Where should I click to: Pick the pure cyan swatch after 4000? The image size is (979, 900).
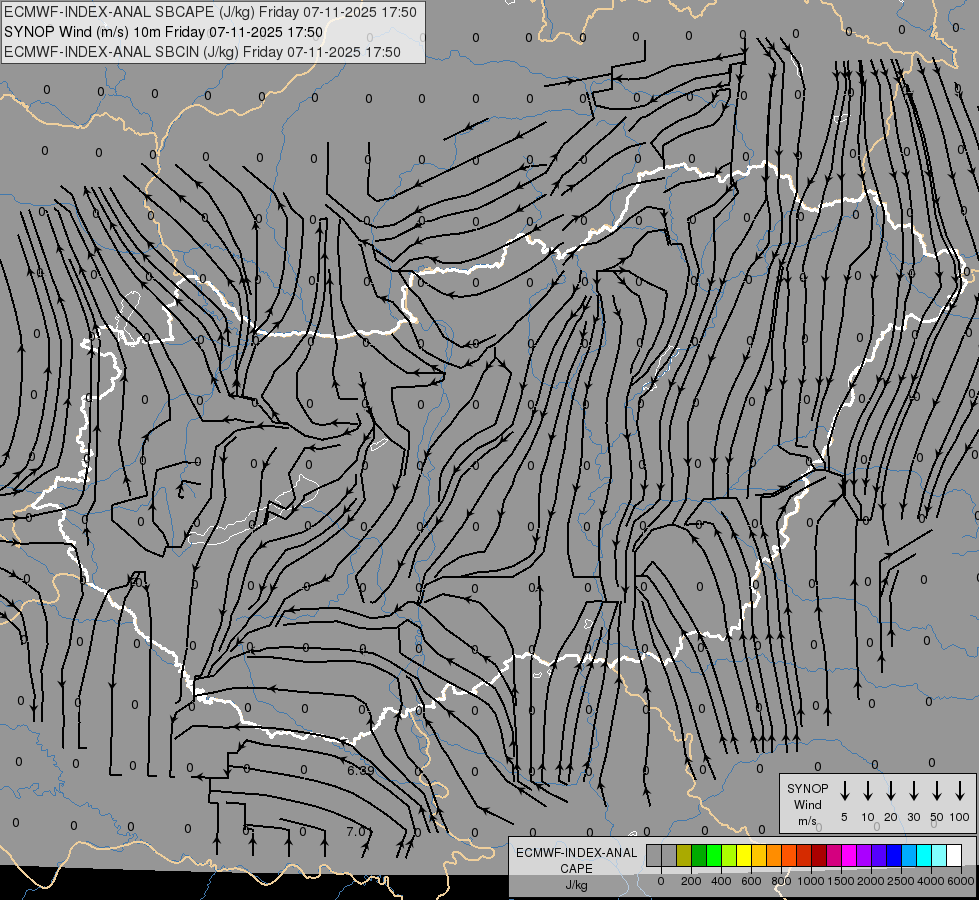tap(925, 856)
